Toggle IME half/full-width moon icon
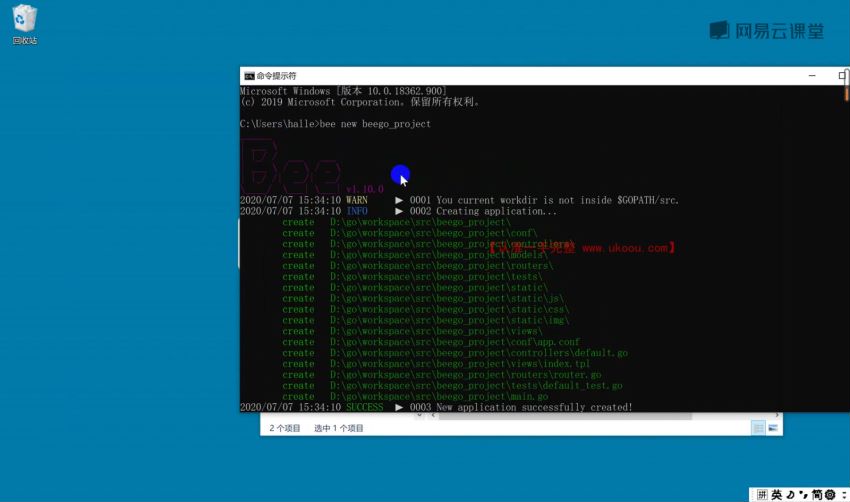Viewport: 850px width, 502px height. pyautogui.click(x=790, y=494)
